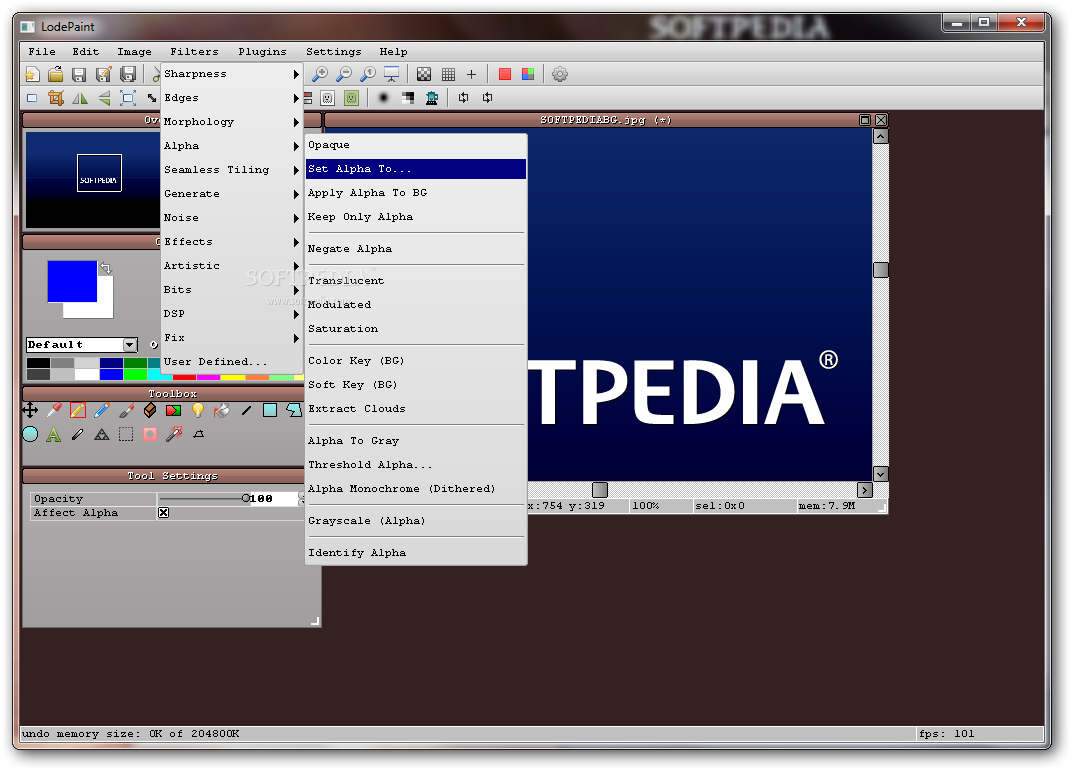Choose Negate Alpha from the submenu
Image resolution: width=1072 pixels, height=770 pixels.
coord(416,249)
